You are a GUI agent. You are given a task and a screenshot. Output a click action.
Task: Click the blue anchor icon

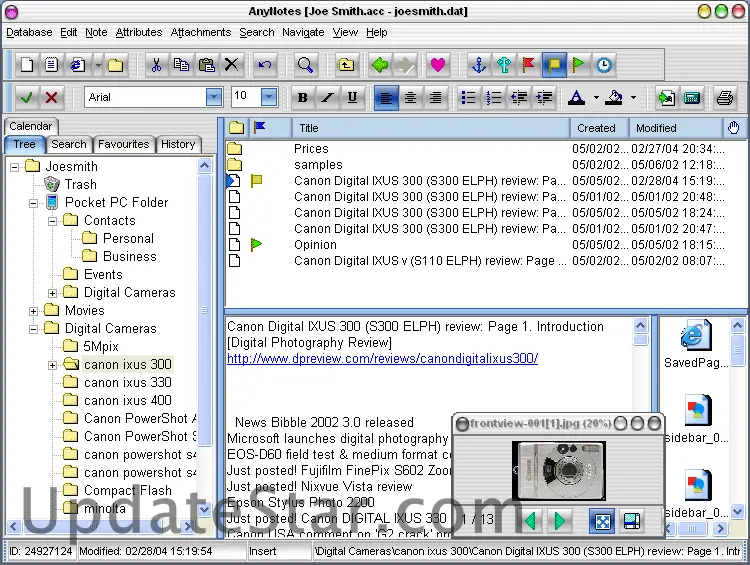coord(479,65)
